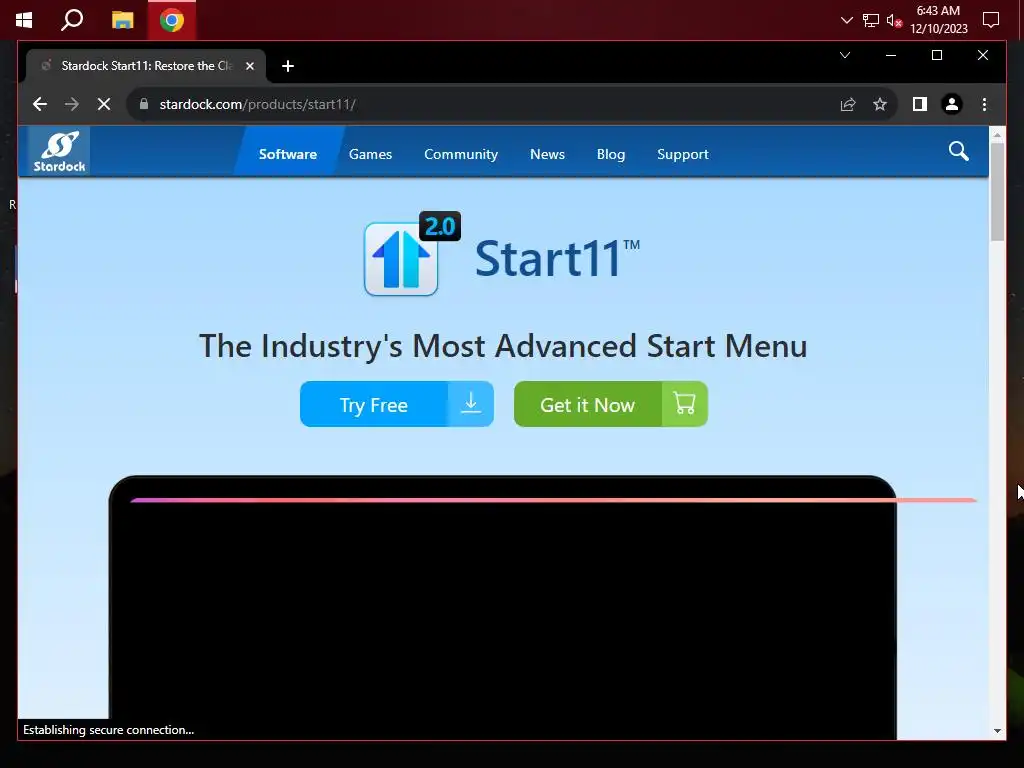Viewport: 1024px width, 768px height.
Task: Open Stardock site search magnifier
Action: pyautogui.click(x=959, y=152)
